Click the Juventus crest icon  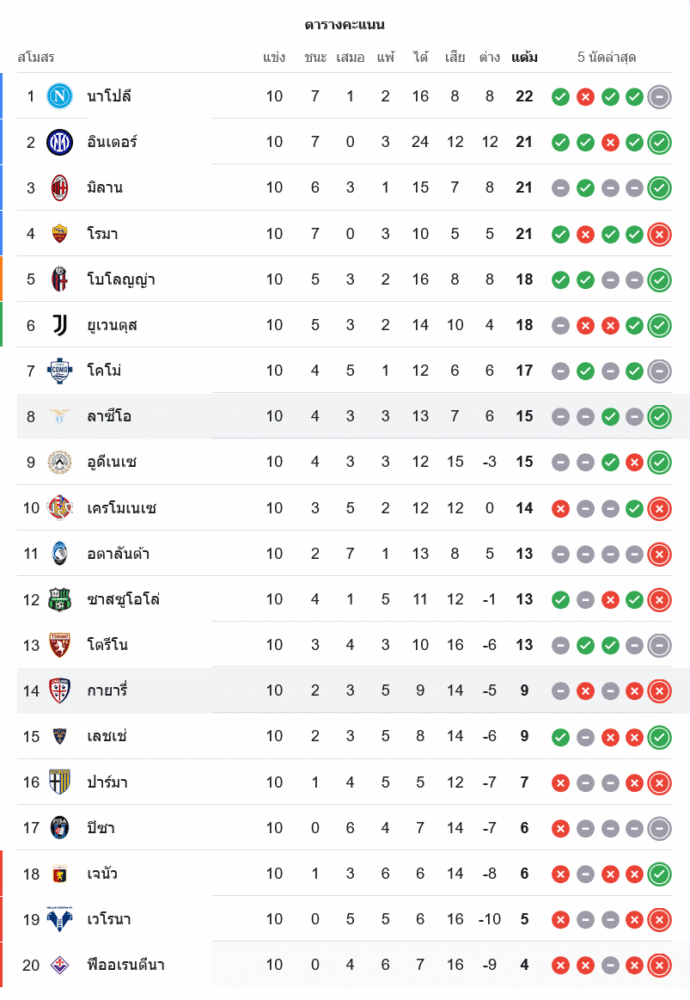coord(60,325)
